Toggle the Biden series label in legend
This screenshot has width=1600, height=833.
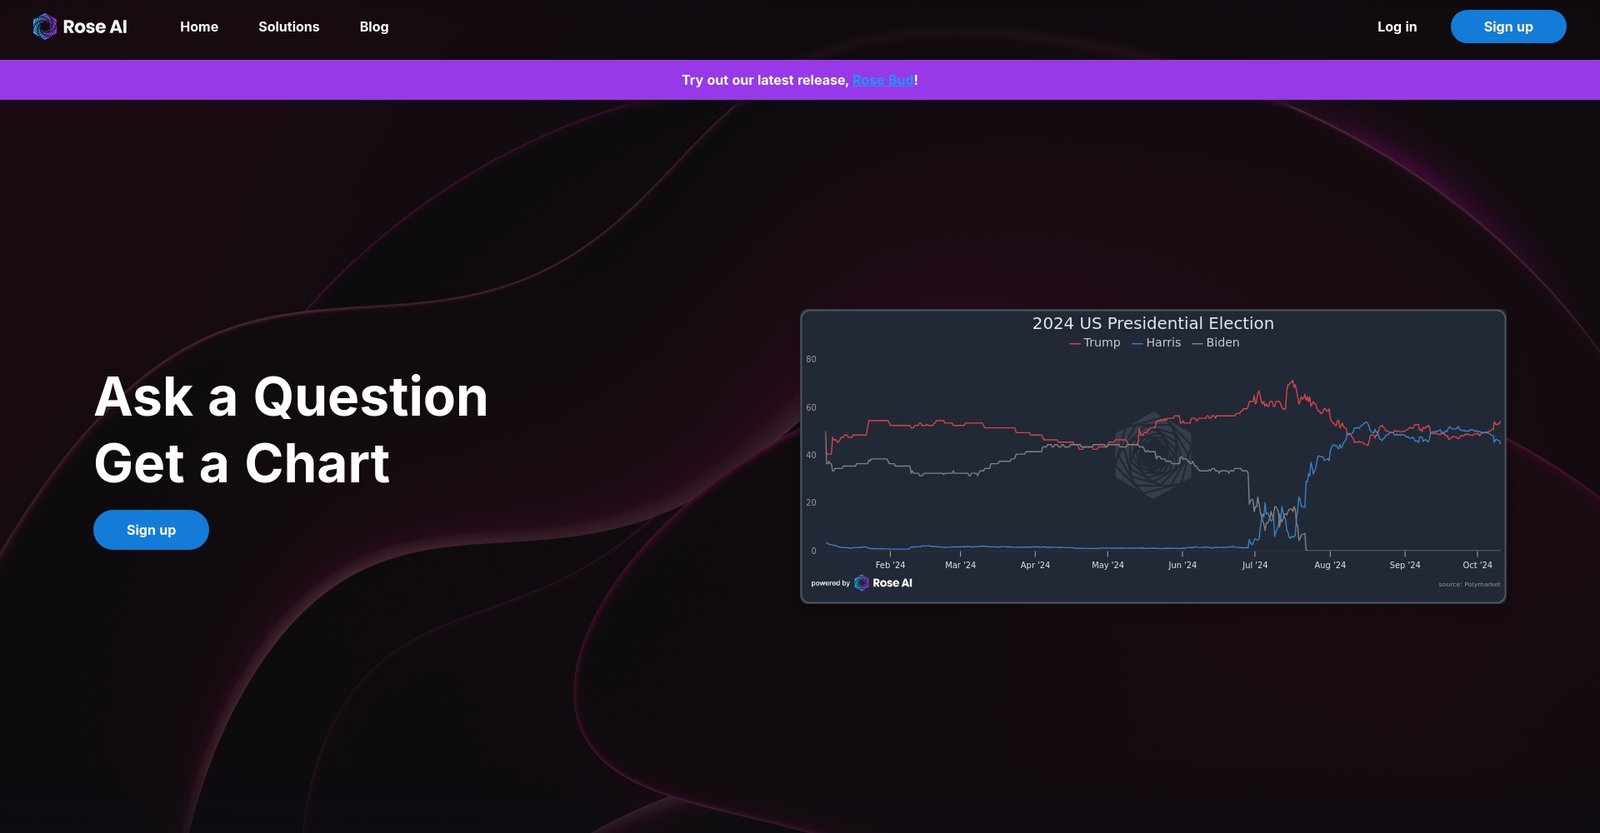(1222, 343)
